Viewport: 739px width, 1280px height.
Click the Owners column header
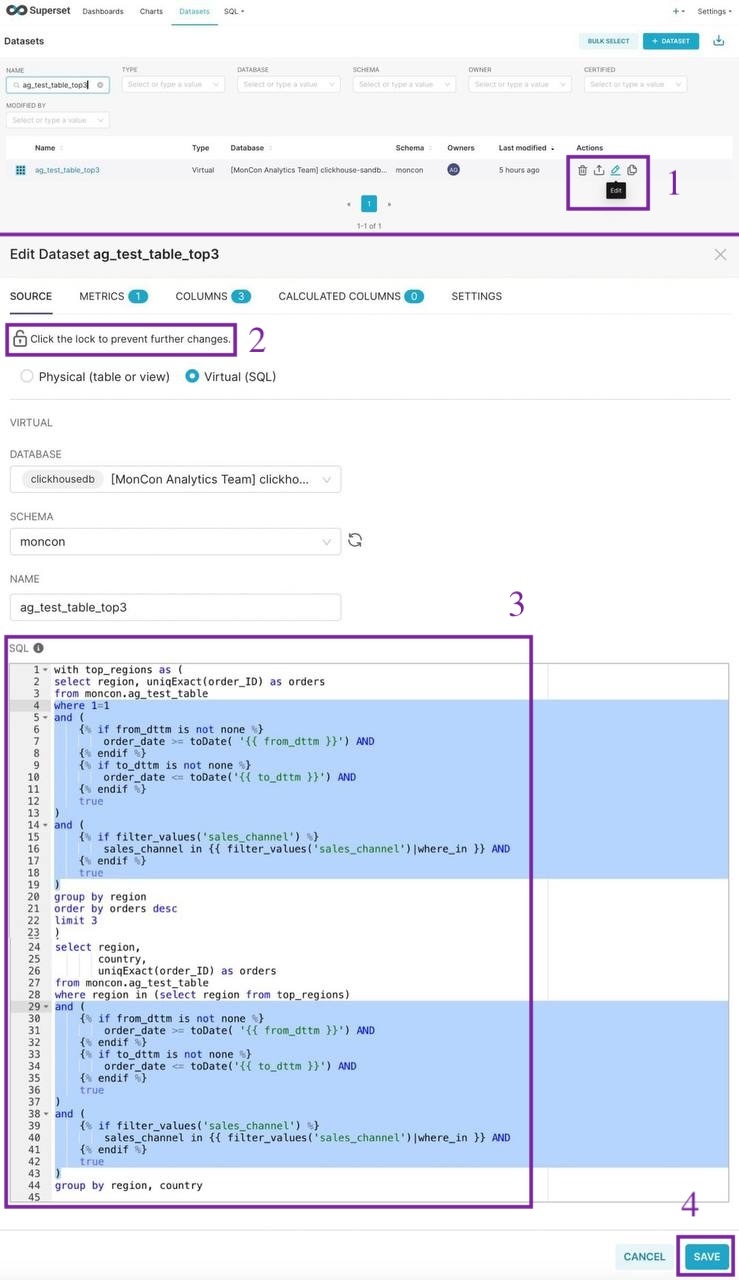click(461, 148)
